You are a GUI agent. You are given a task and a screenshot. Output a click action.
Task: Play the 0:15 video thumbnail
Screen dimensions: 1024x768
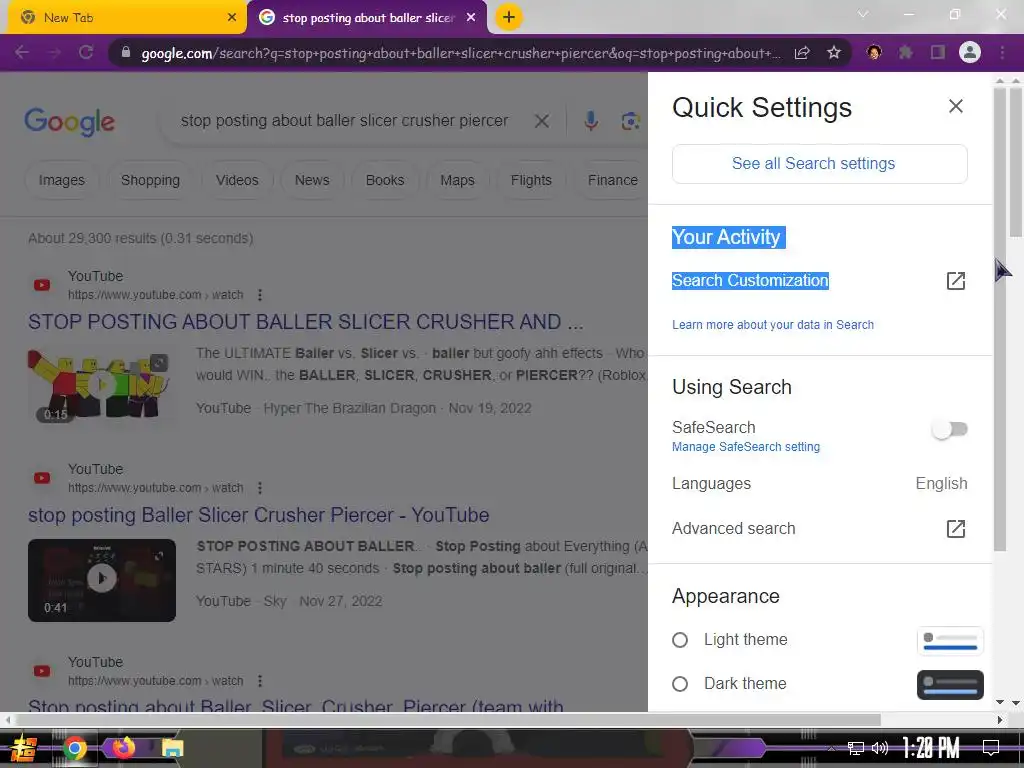(102, 385)
